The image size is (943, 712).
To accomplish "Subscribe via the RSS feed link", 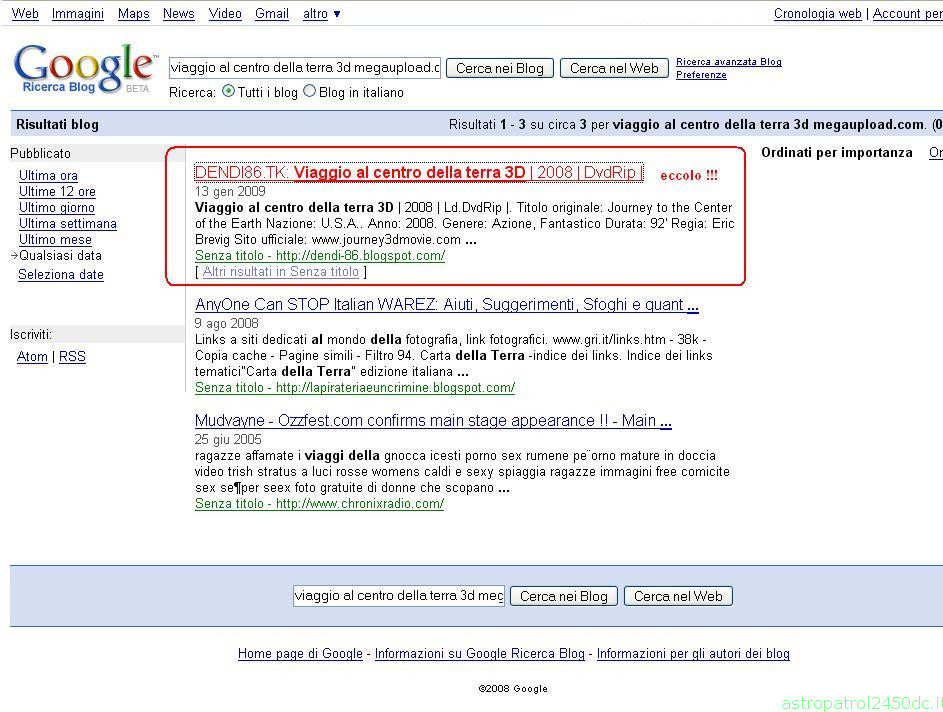I will tap(72, 357).
